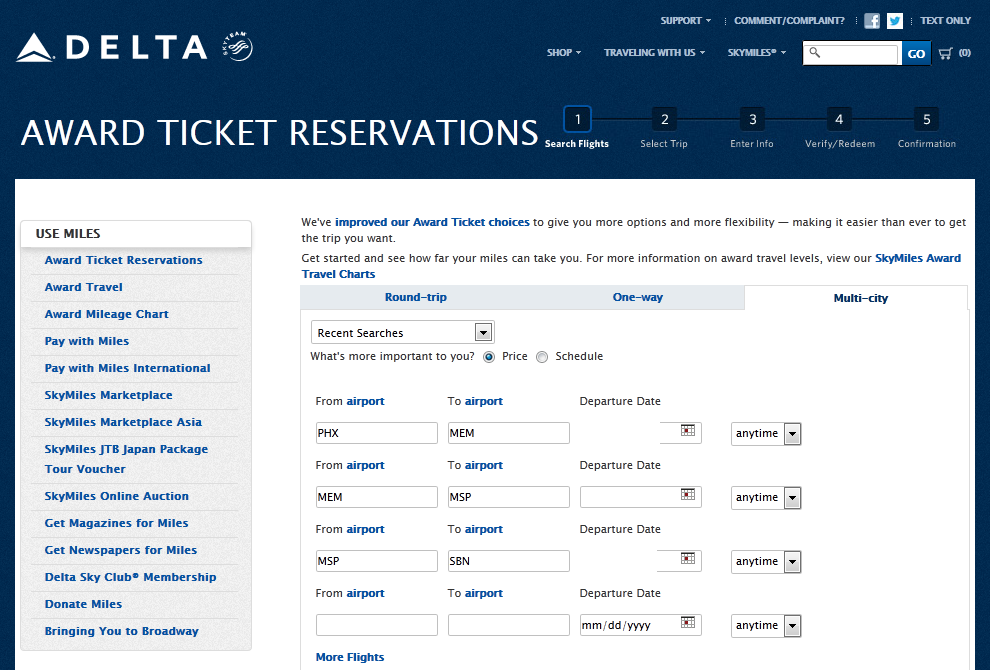Switch to the Round-trip tab

416,298
